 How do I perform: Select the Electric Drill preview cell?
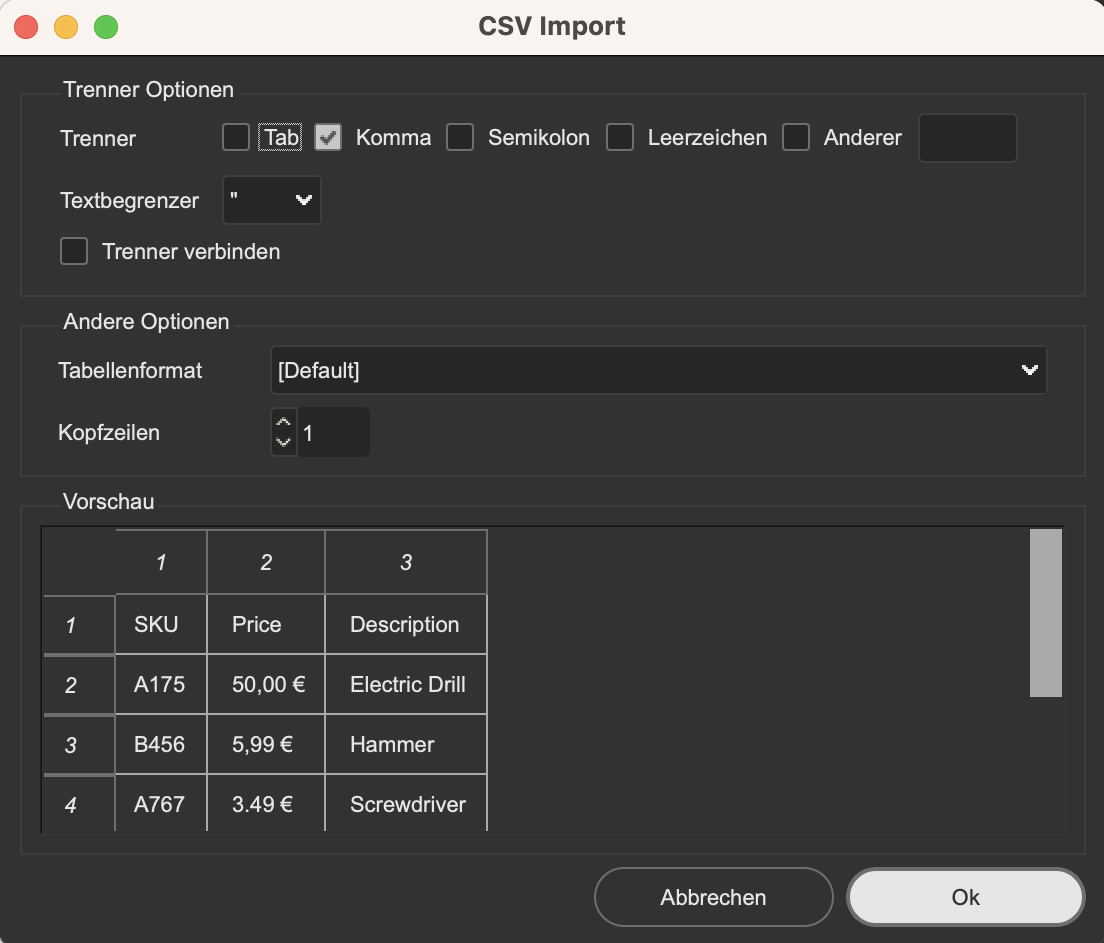406,685
